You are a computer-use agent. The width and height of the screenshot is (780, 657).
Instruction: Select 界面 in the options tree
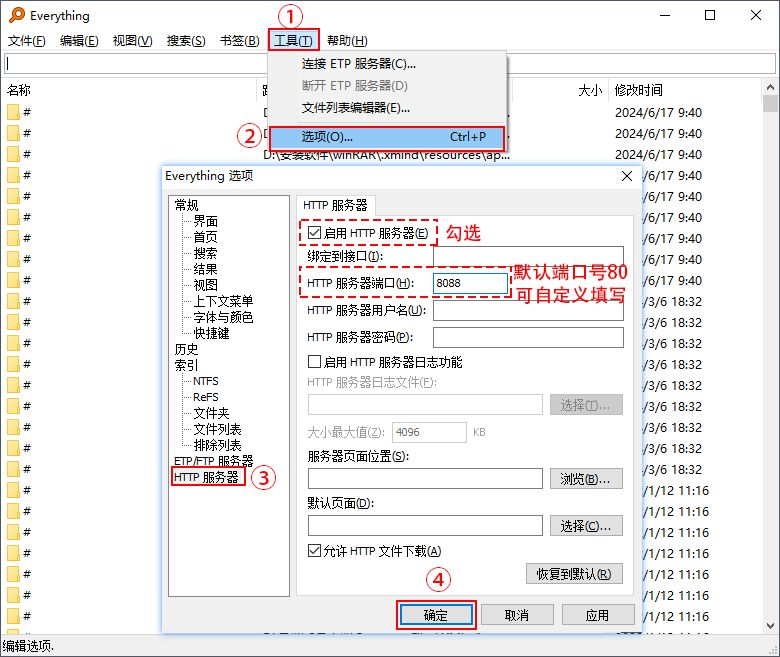tap(205, 221)
